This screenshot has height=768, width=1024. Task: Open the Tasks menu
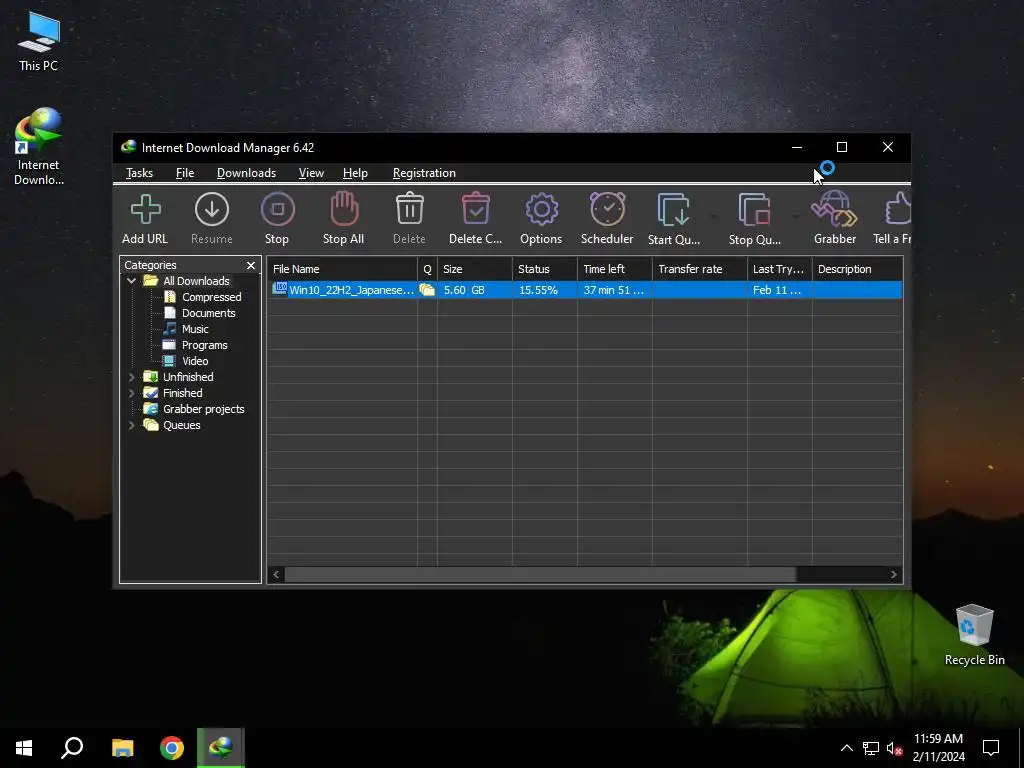[x=139, y=173]
